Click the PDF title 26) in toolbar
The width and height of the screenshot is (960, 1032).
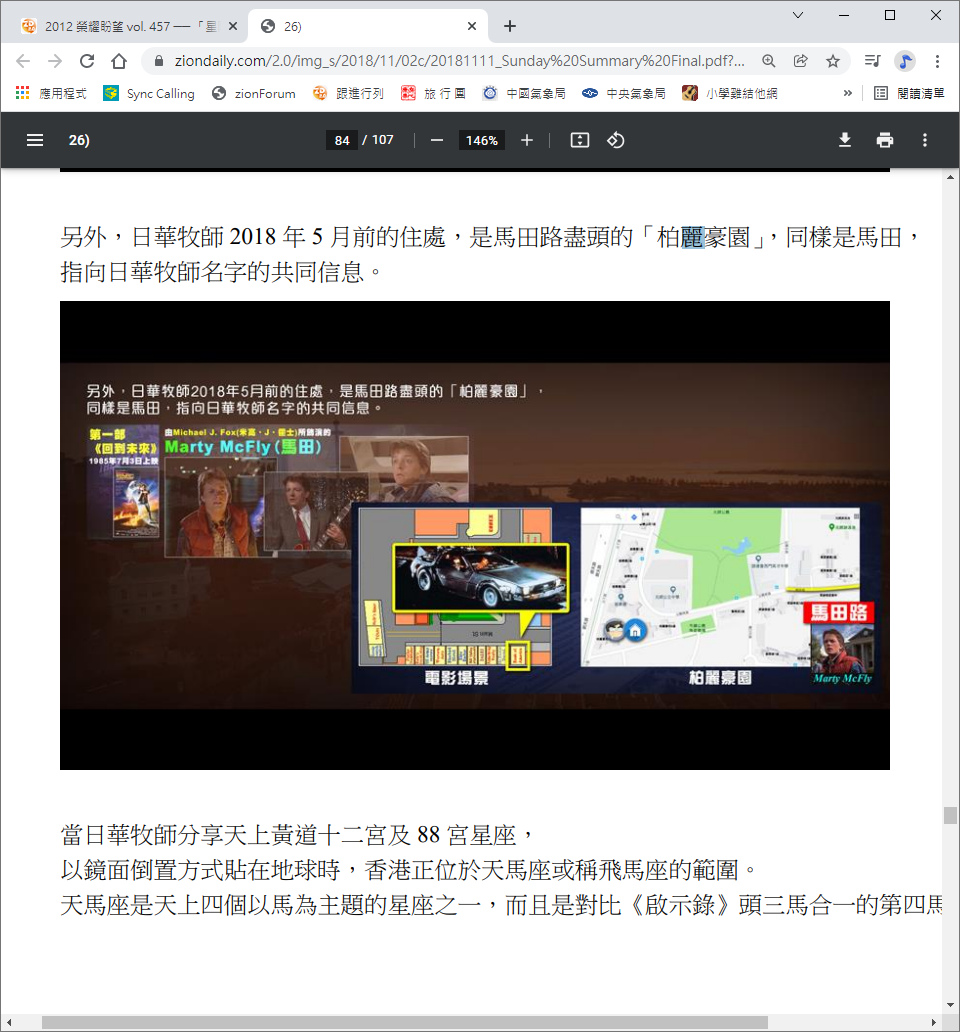(79, 140)
